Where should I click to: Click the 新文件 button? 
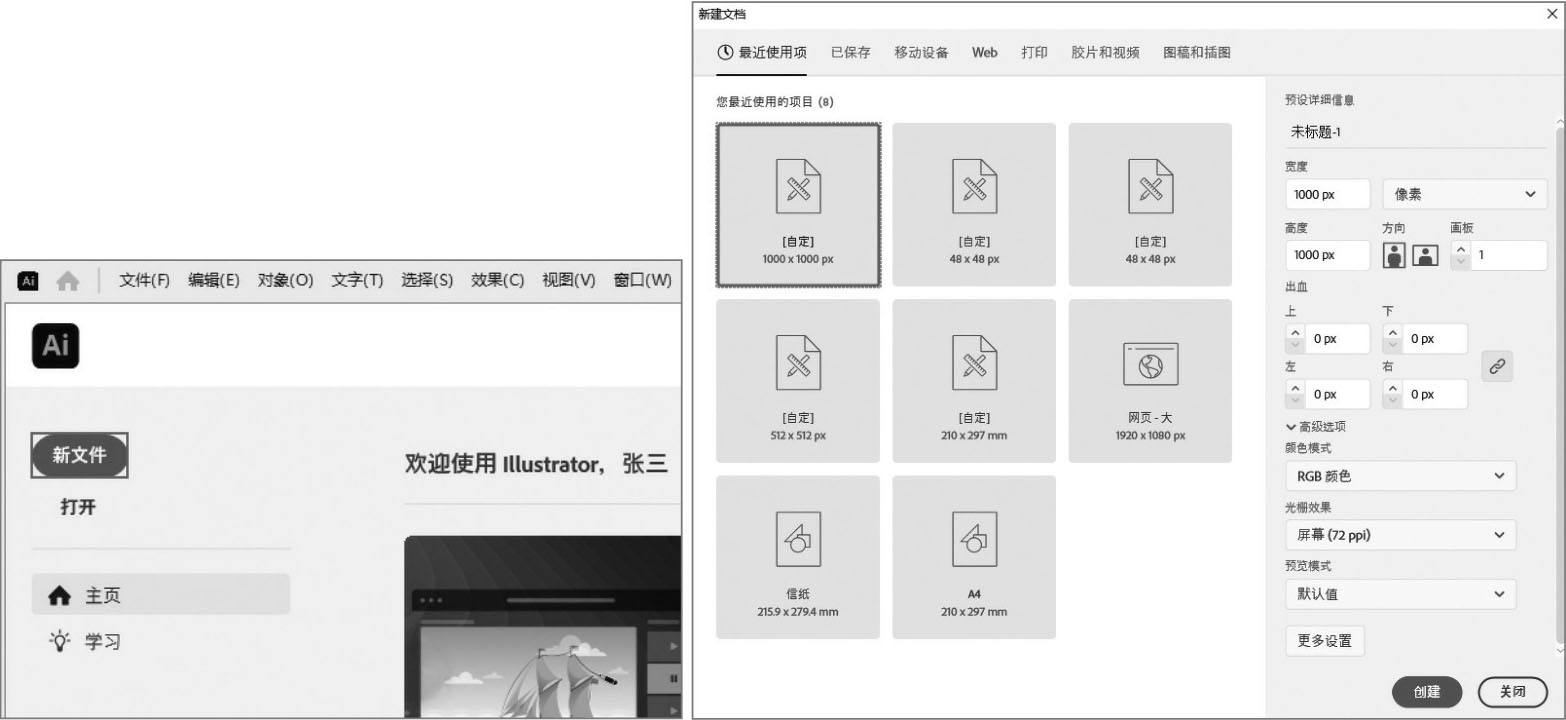pos(80,456)
